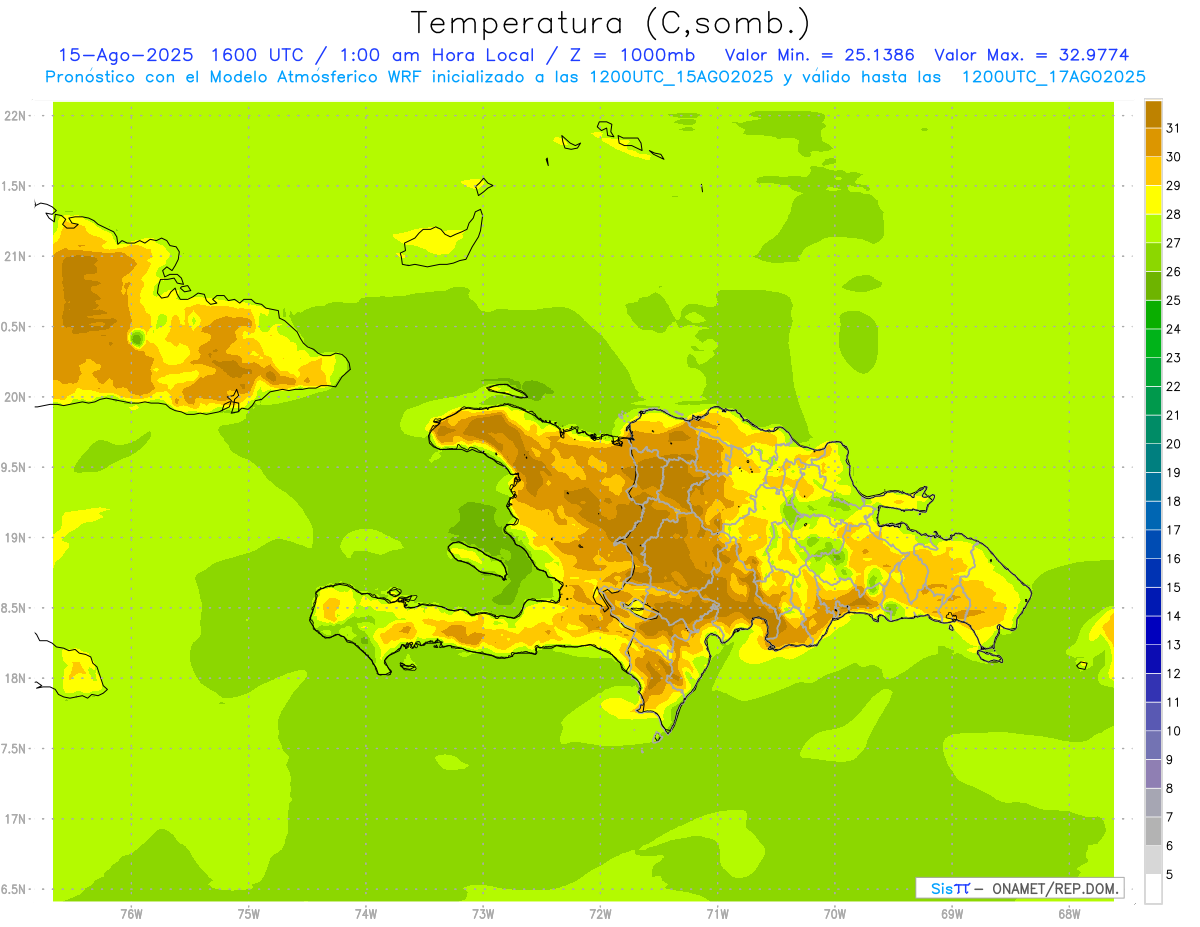Viewport: 1200px width, 927px height.
Task: Click legend value "10"
Action: [x=1174, y=731]
